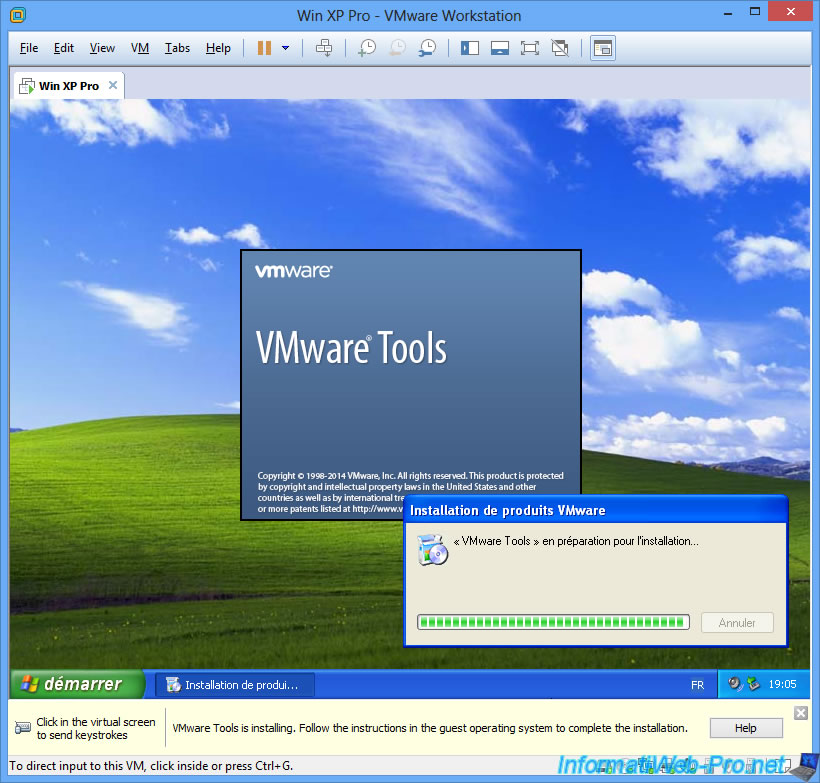Take a snapshot of this VM
Image resolution: width=820 pixels, height=783 pixels.
(367, 48)
